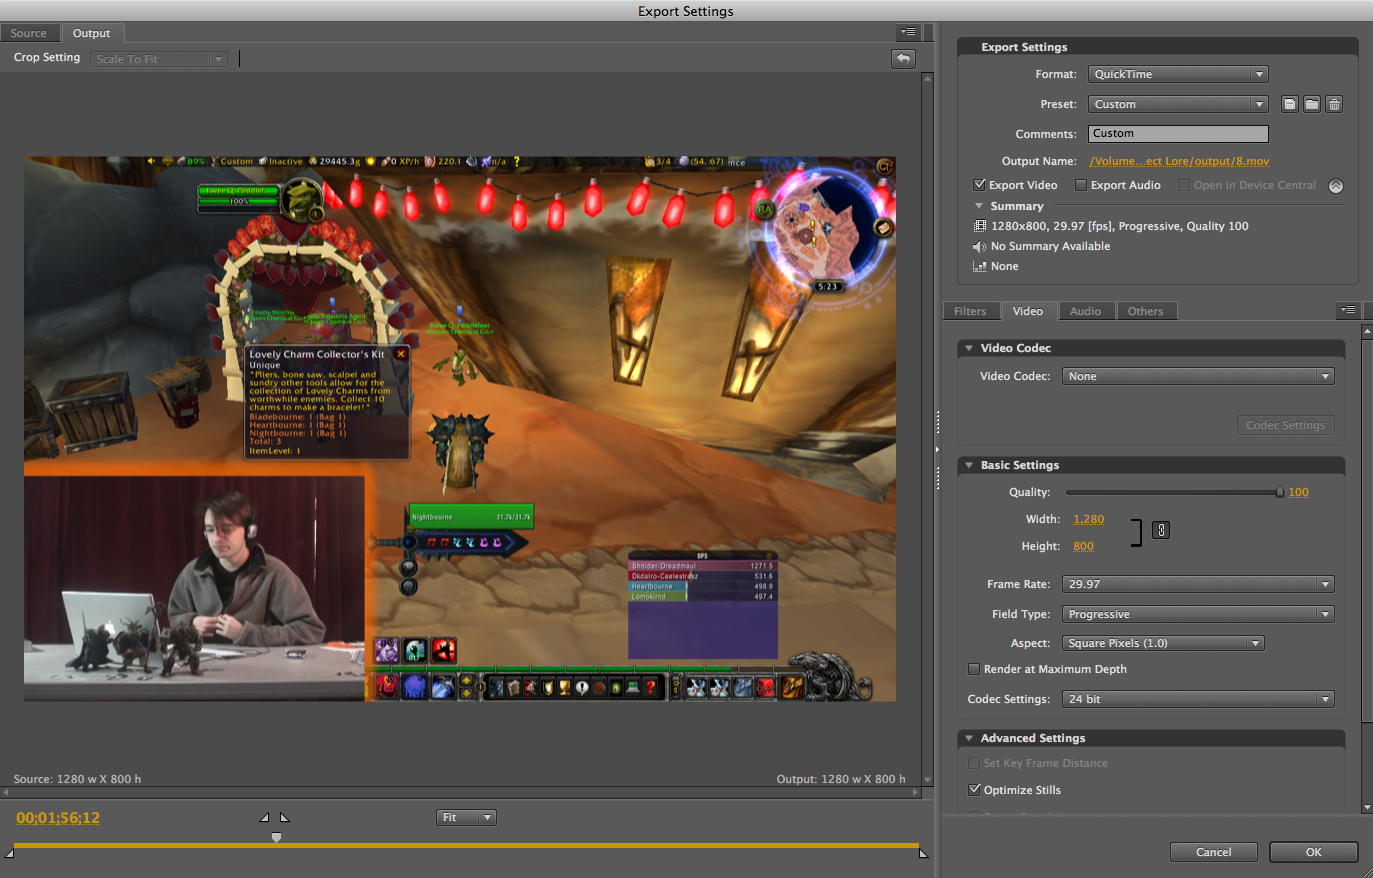Click the settings panel vertical scrollbar
The image size is (1373, 878).
pyautogui.click(x=1367, y=567)
